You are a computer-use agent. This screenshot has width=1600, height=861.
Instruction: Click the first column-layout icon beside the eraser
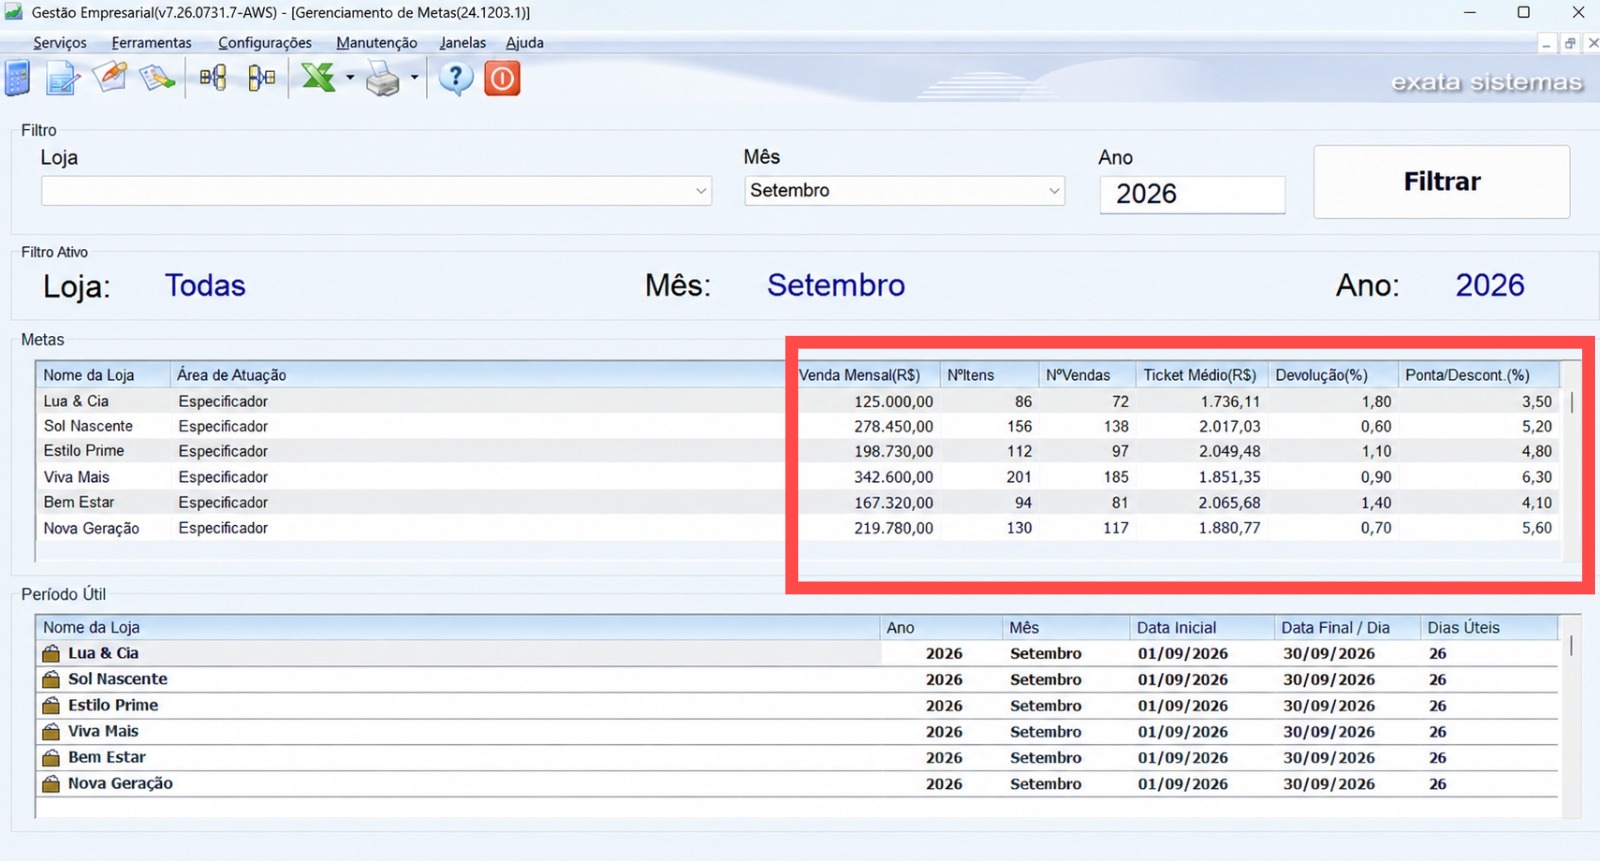point(212,78)
